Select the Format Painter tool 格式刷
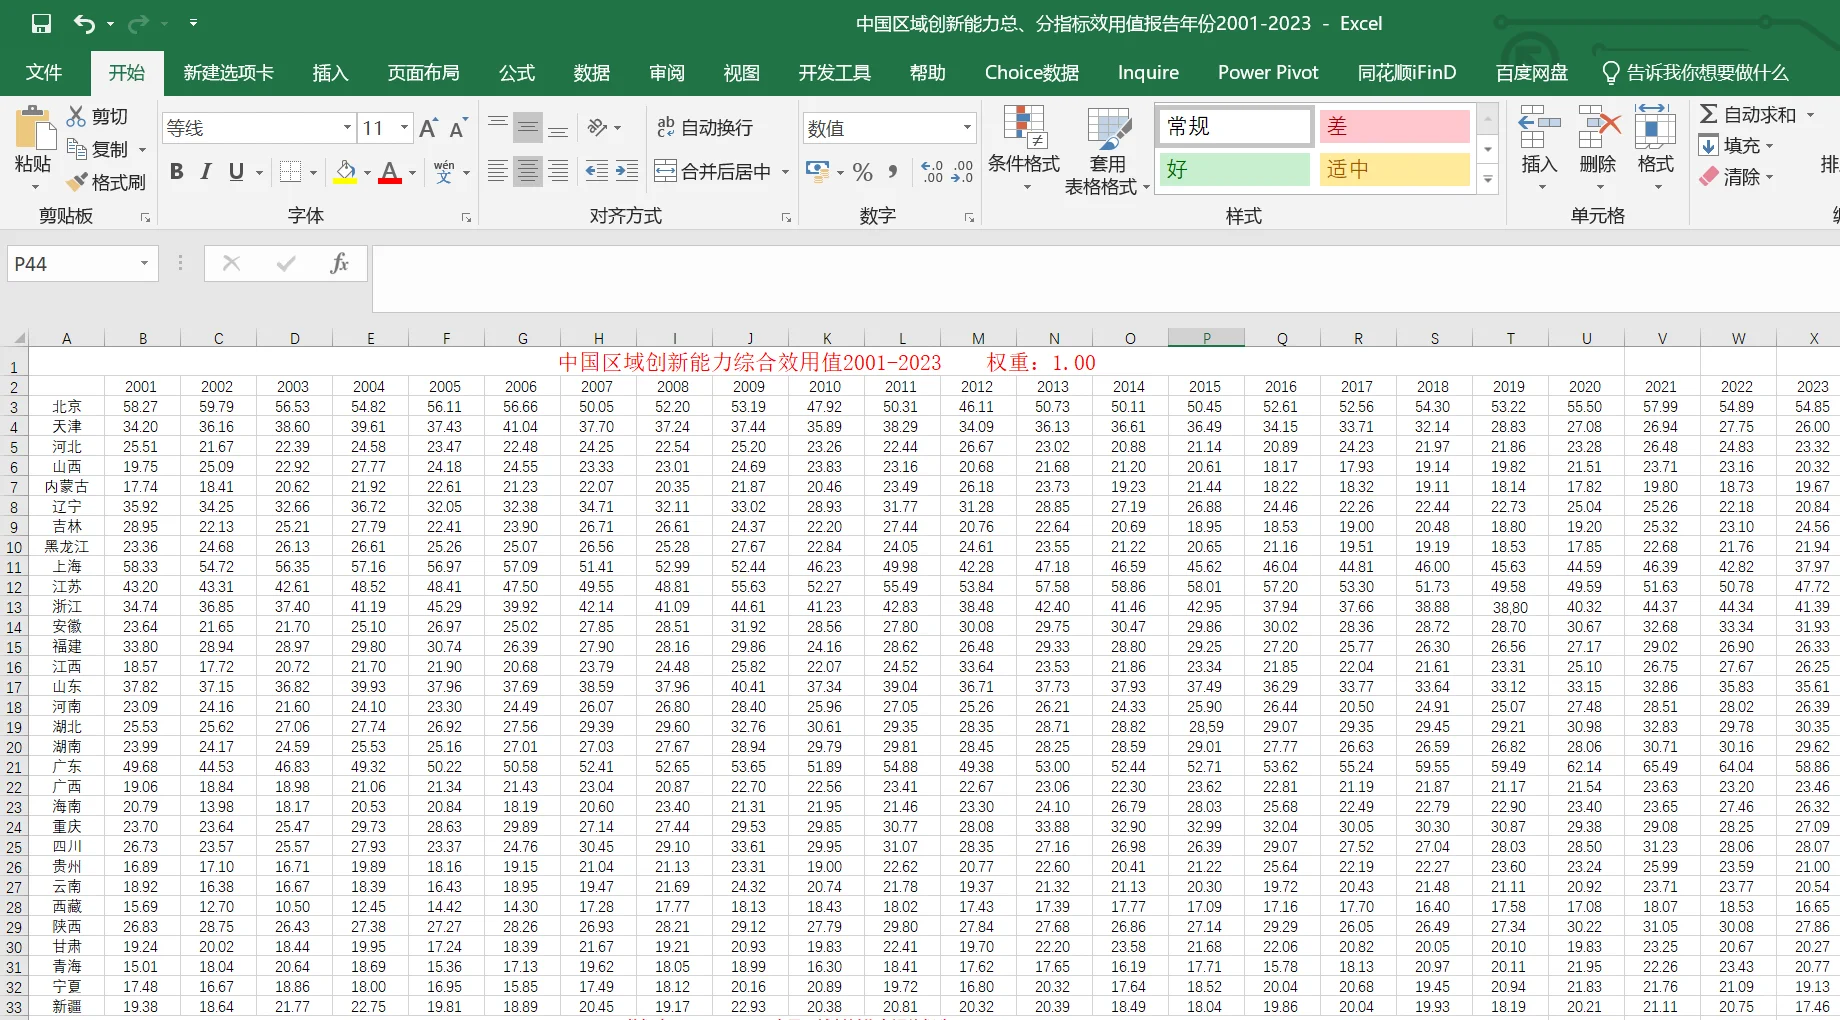 pos(107,181)
